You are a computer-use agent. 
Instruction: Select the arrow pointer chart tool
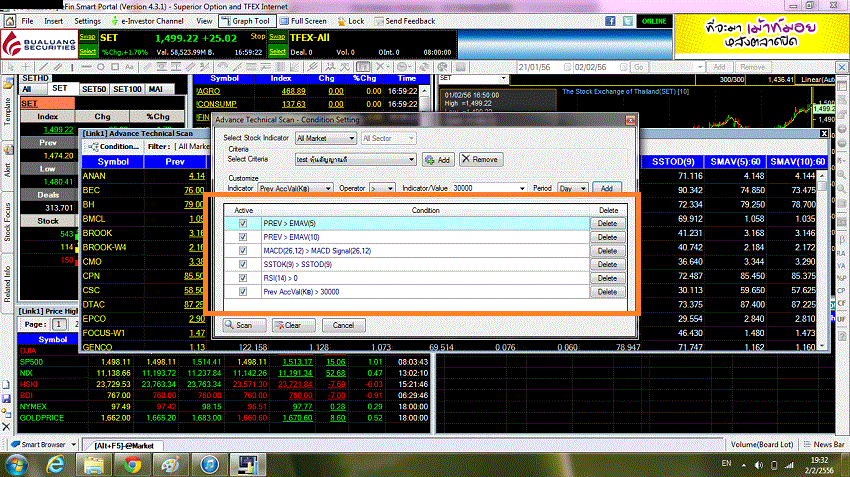click(10, 67)
